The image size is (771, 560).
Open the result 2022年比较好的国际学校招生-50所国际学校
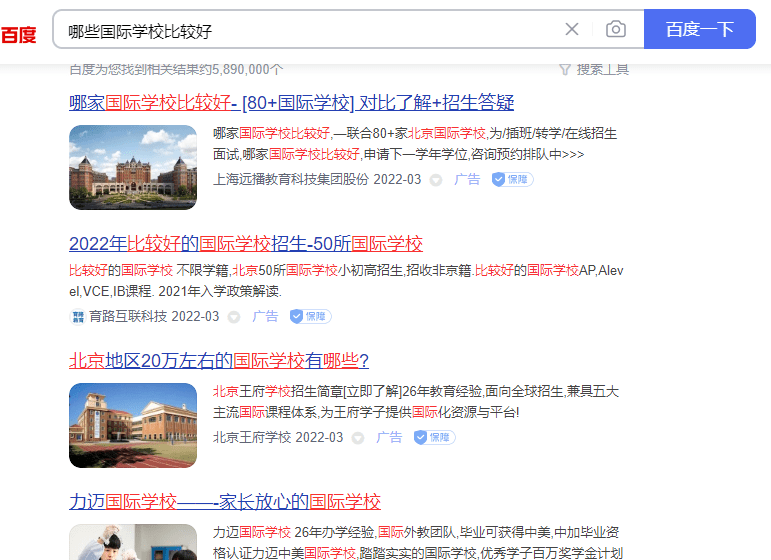[x=246, y=244]
